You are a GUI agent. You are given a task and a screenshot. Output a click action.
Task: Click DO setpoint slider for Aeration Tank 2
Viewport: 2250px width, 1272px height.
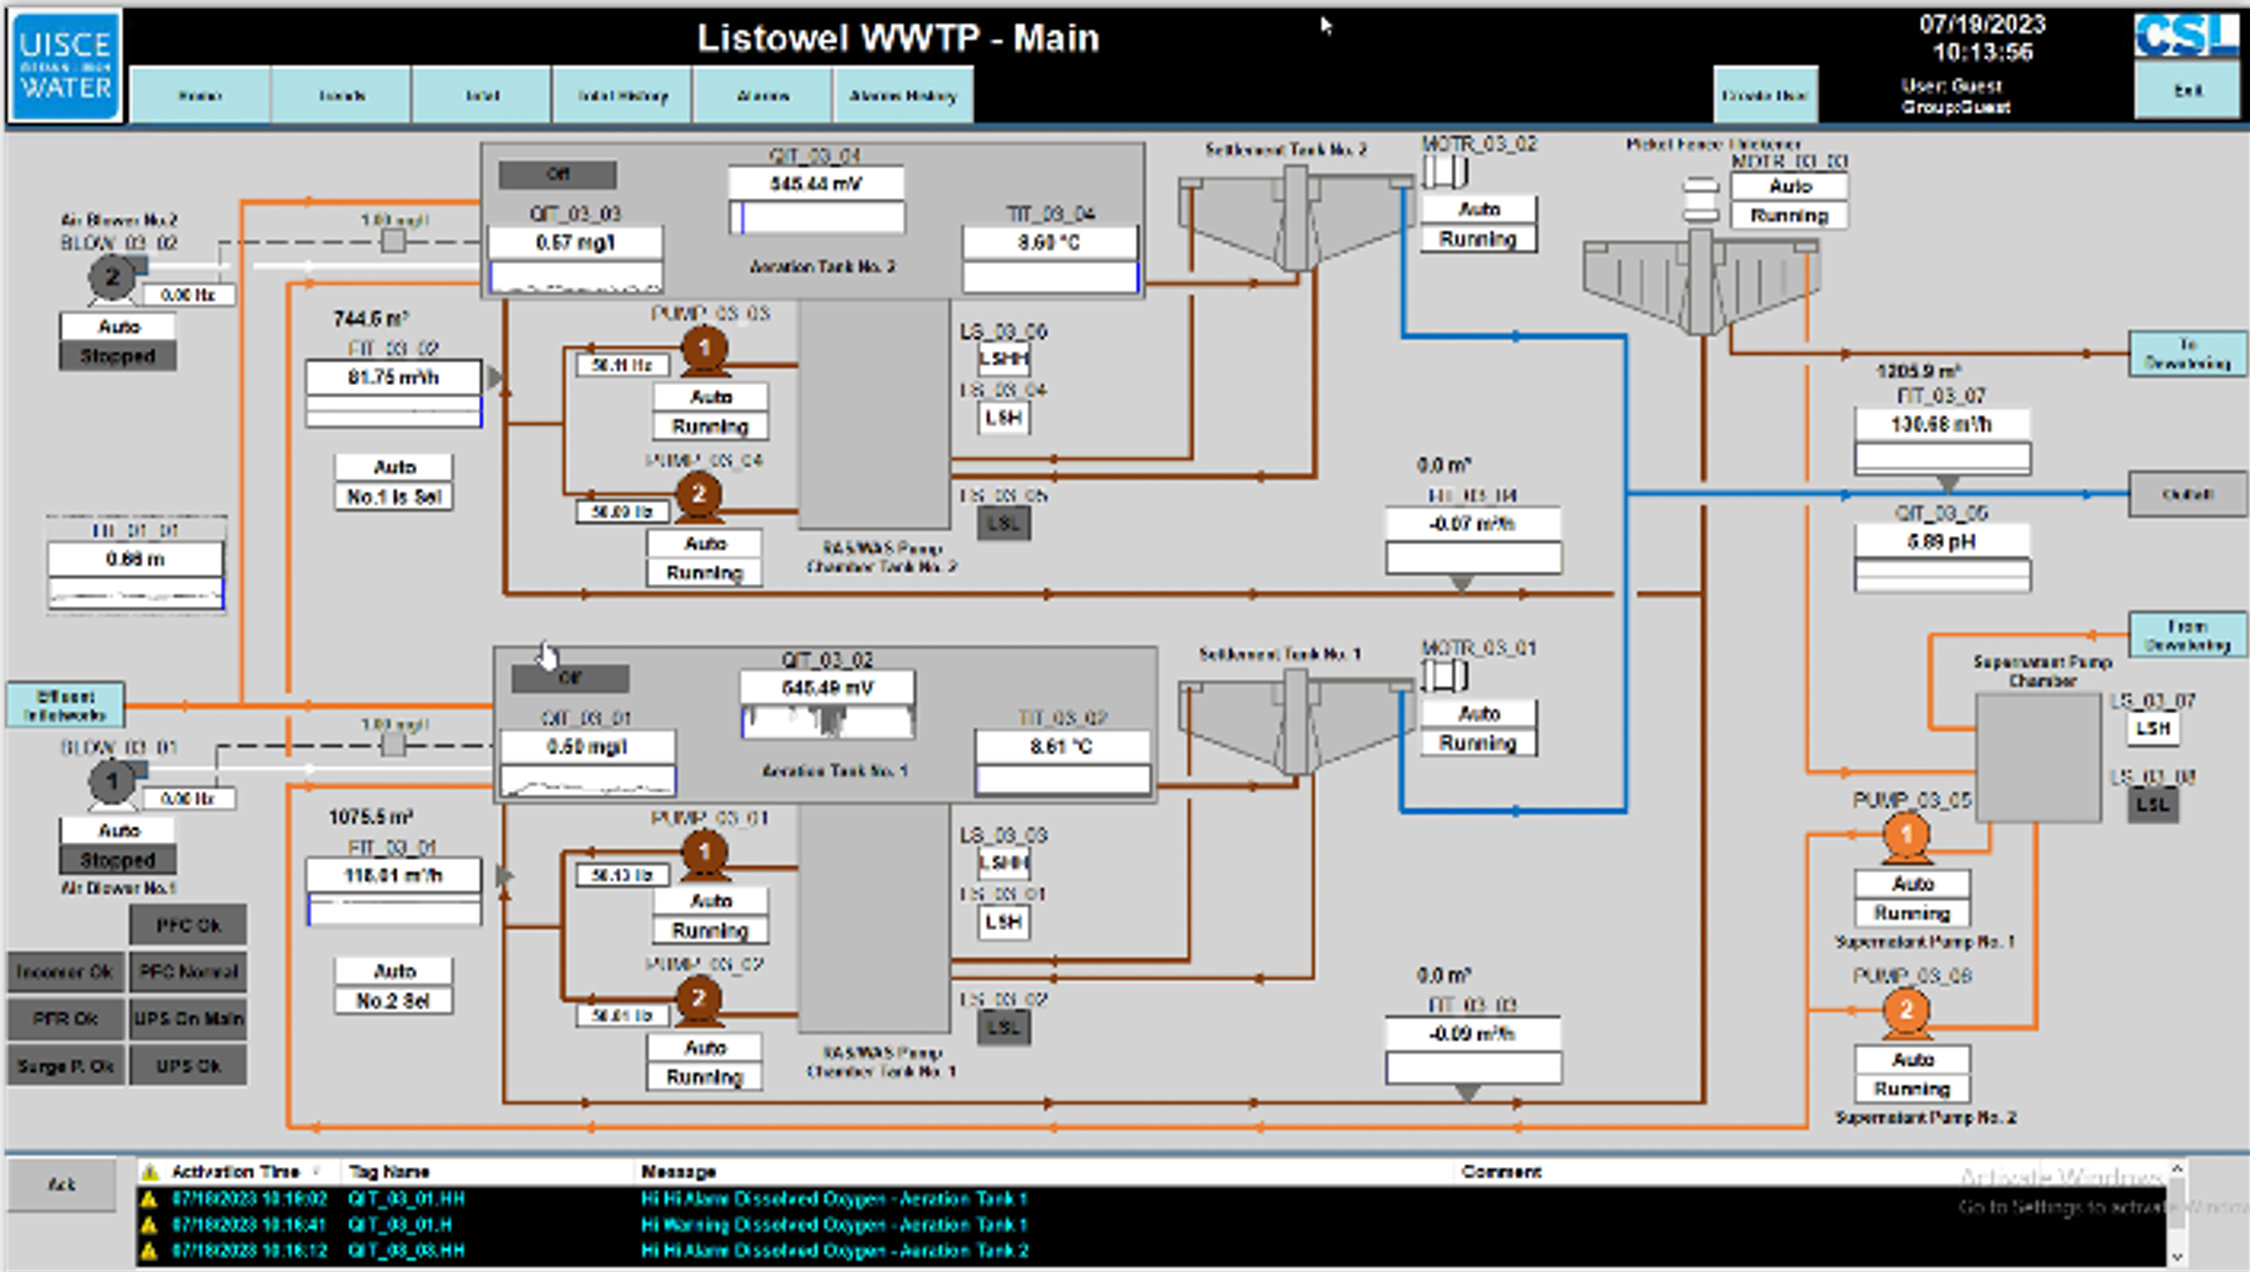(394, 241)
